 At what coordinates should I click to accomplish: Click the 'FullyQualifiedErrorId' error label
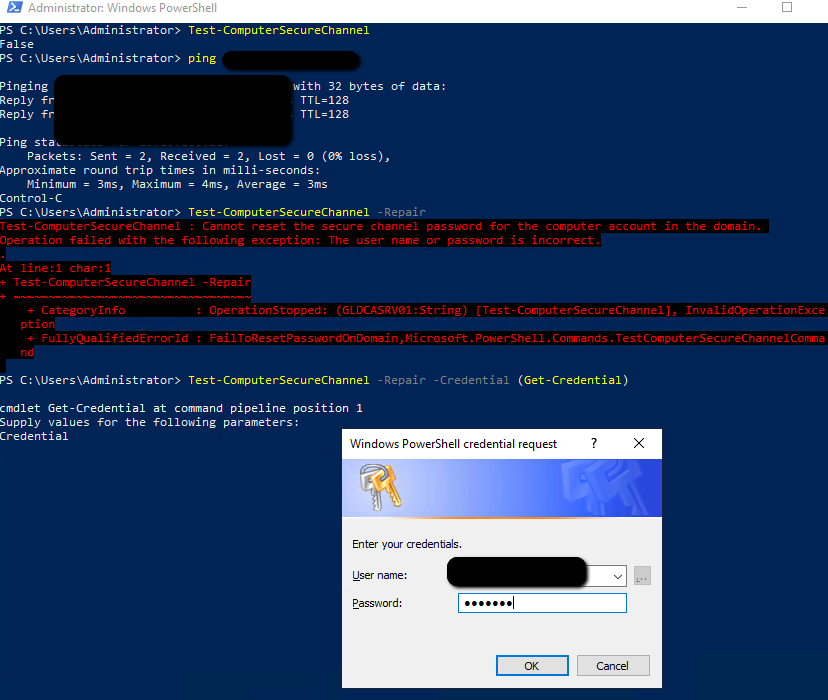[x=115, y=338]
